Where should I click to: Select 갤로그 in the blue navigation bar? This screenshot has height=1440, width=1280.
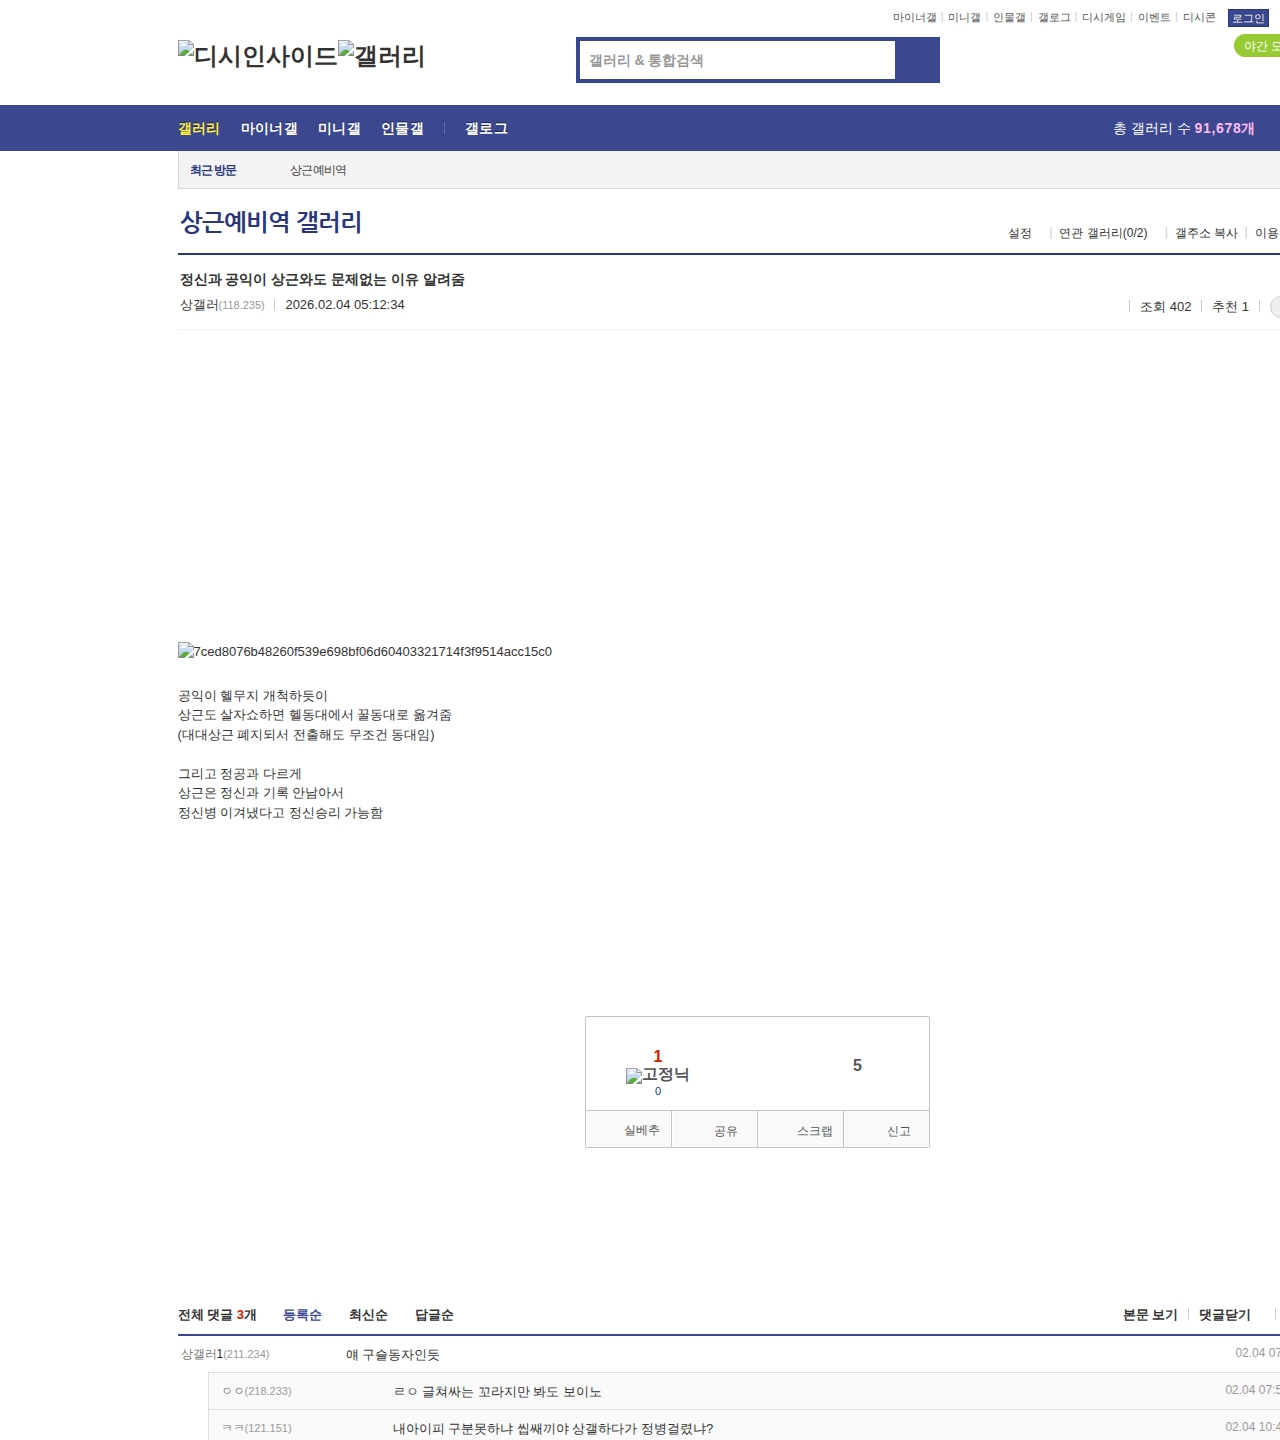coord(486,129)
